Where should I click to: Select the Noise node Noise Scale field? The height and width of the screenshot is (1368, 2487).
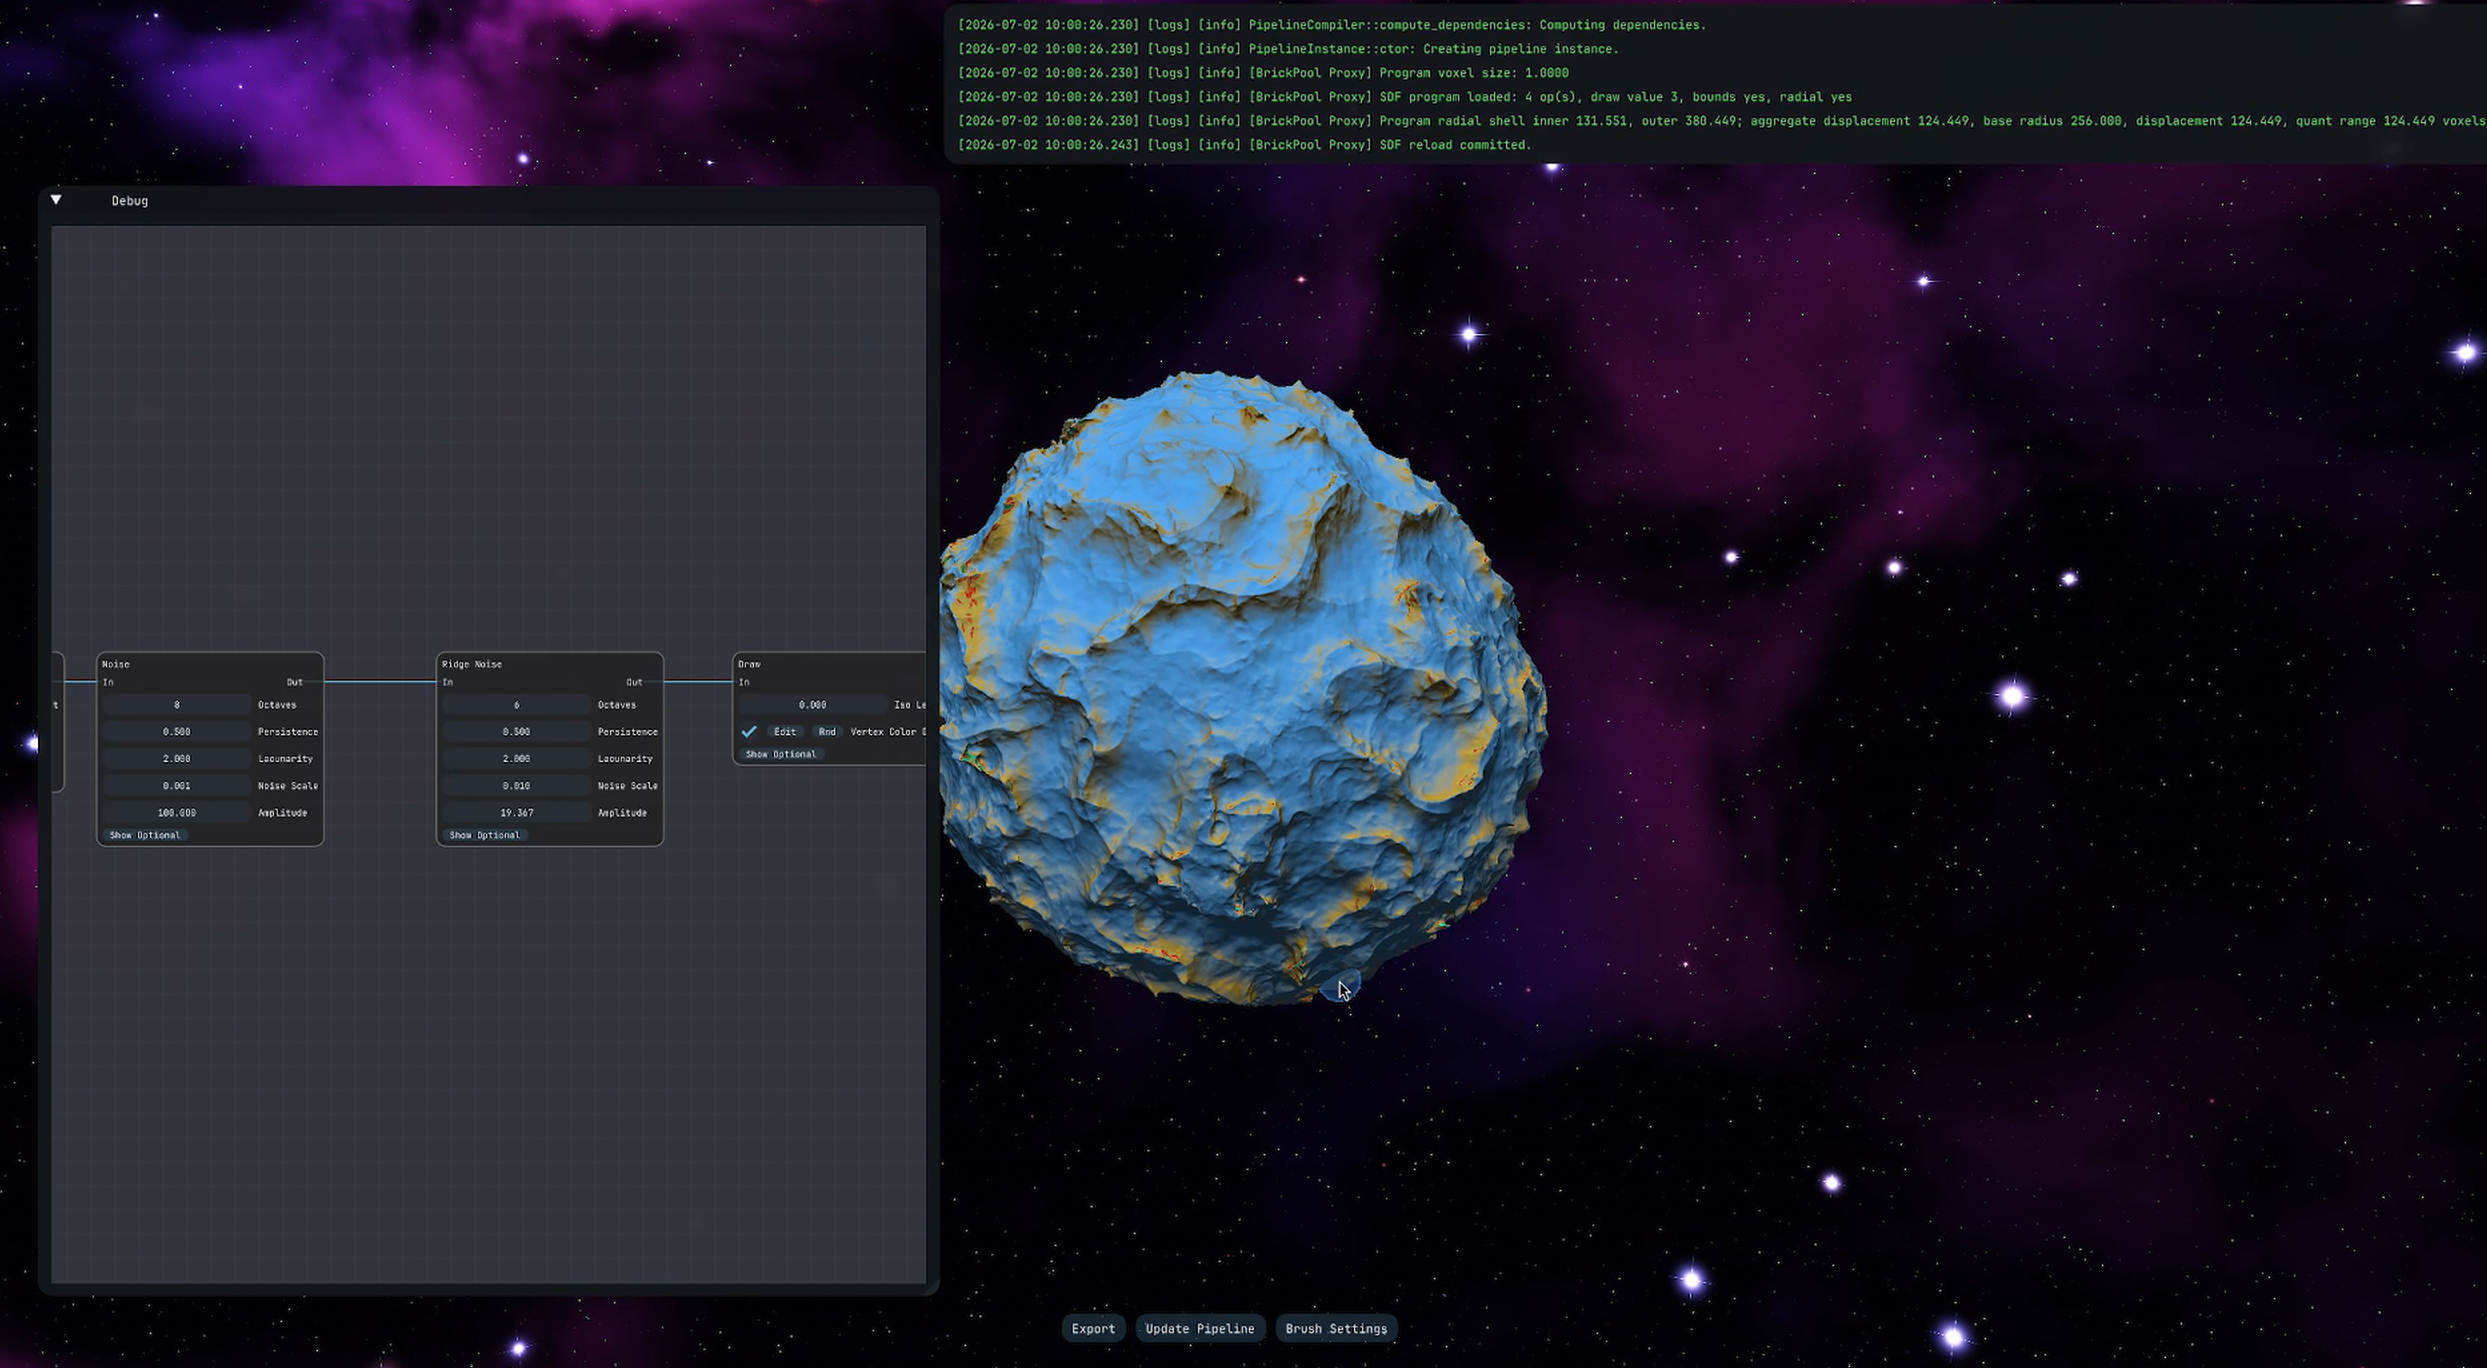[x=177, y=786]
